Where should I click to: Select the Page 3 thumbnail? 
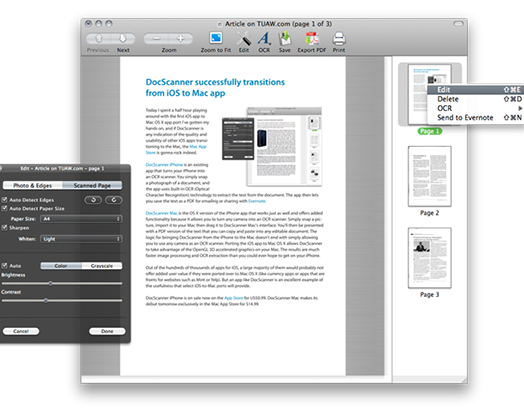429,258
